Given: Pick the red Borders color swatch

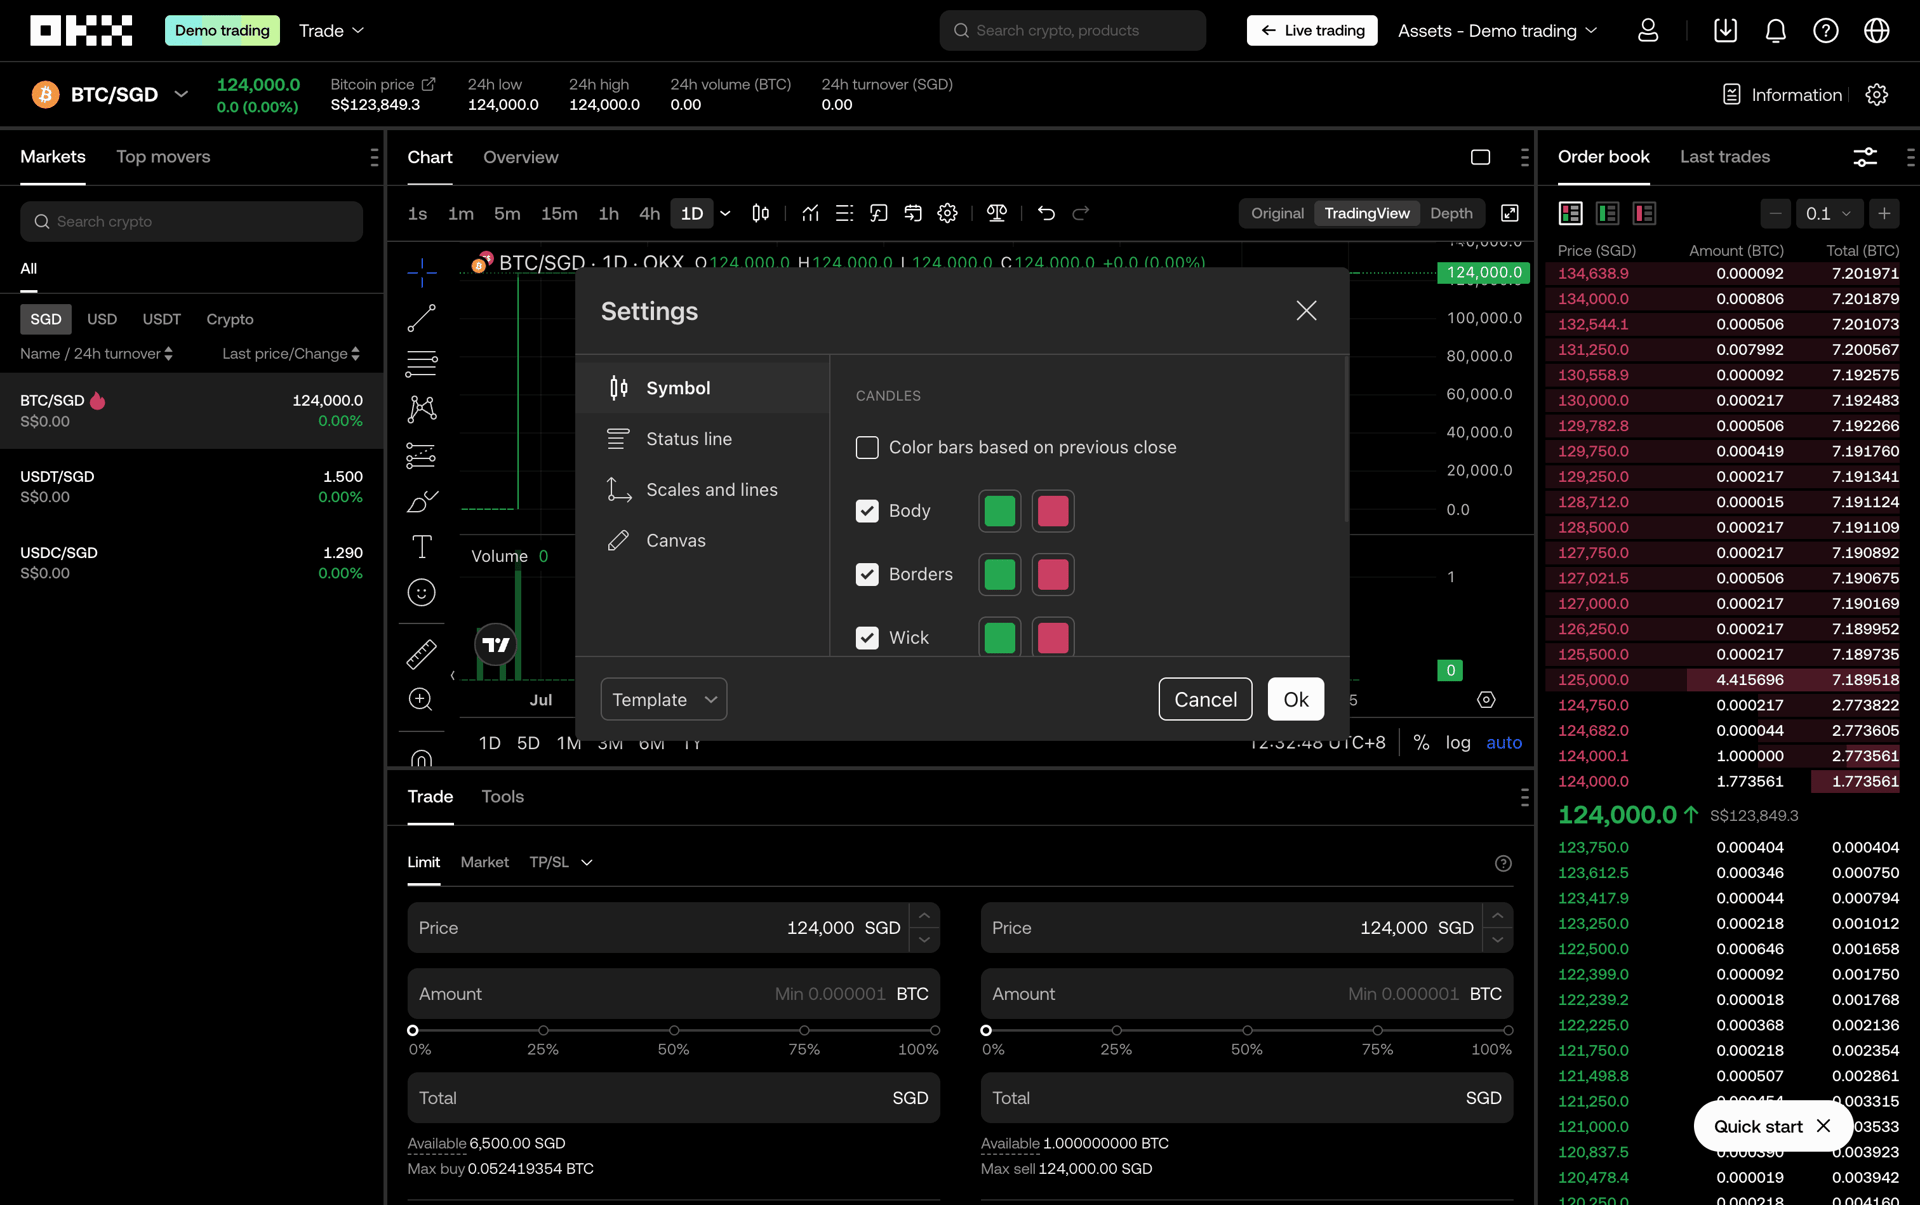Looking at the screenshot, I should tap(1053, 574).
